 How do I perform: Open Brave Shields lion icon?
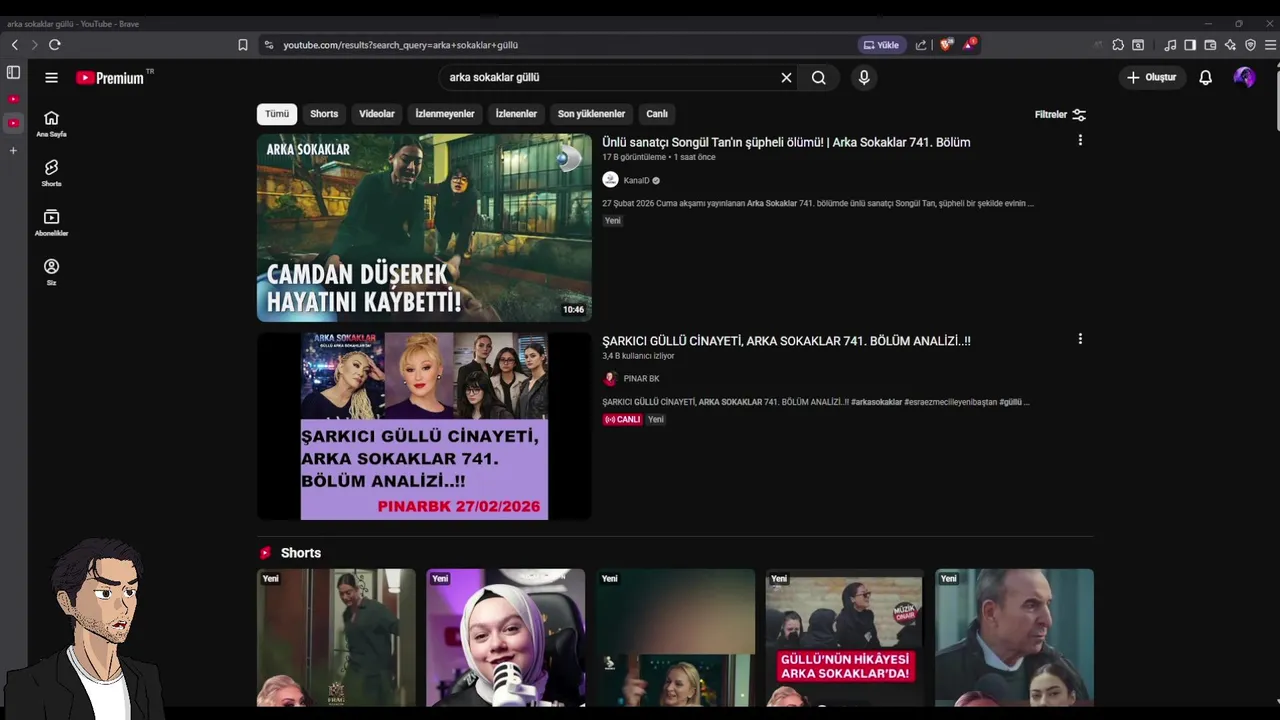(x=946, y=44)
